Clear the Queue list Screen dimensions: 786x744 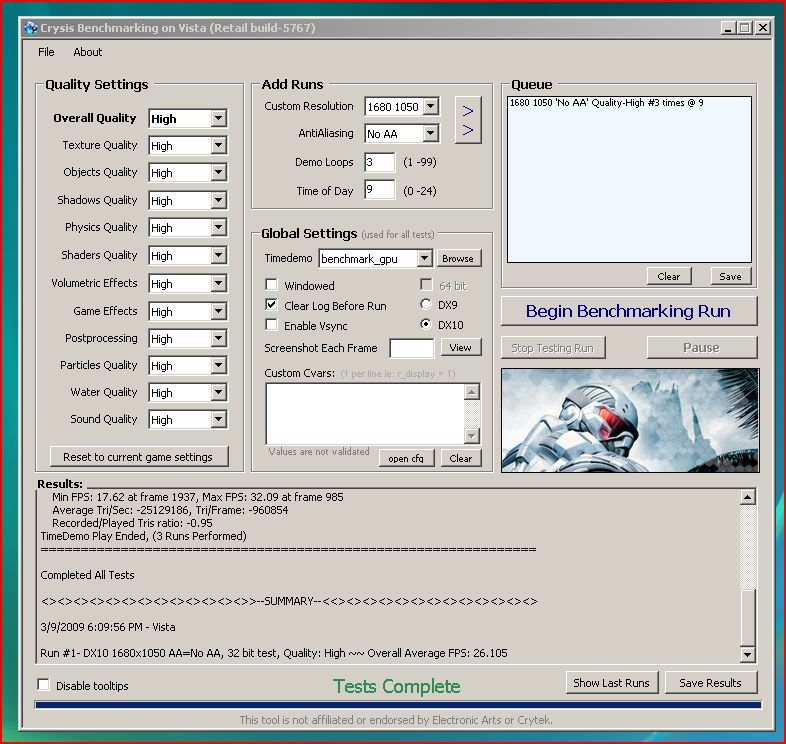(669, 276)
